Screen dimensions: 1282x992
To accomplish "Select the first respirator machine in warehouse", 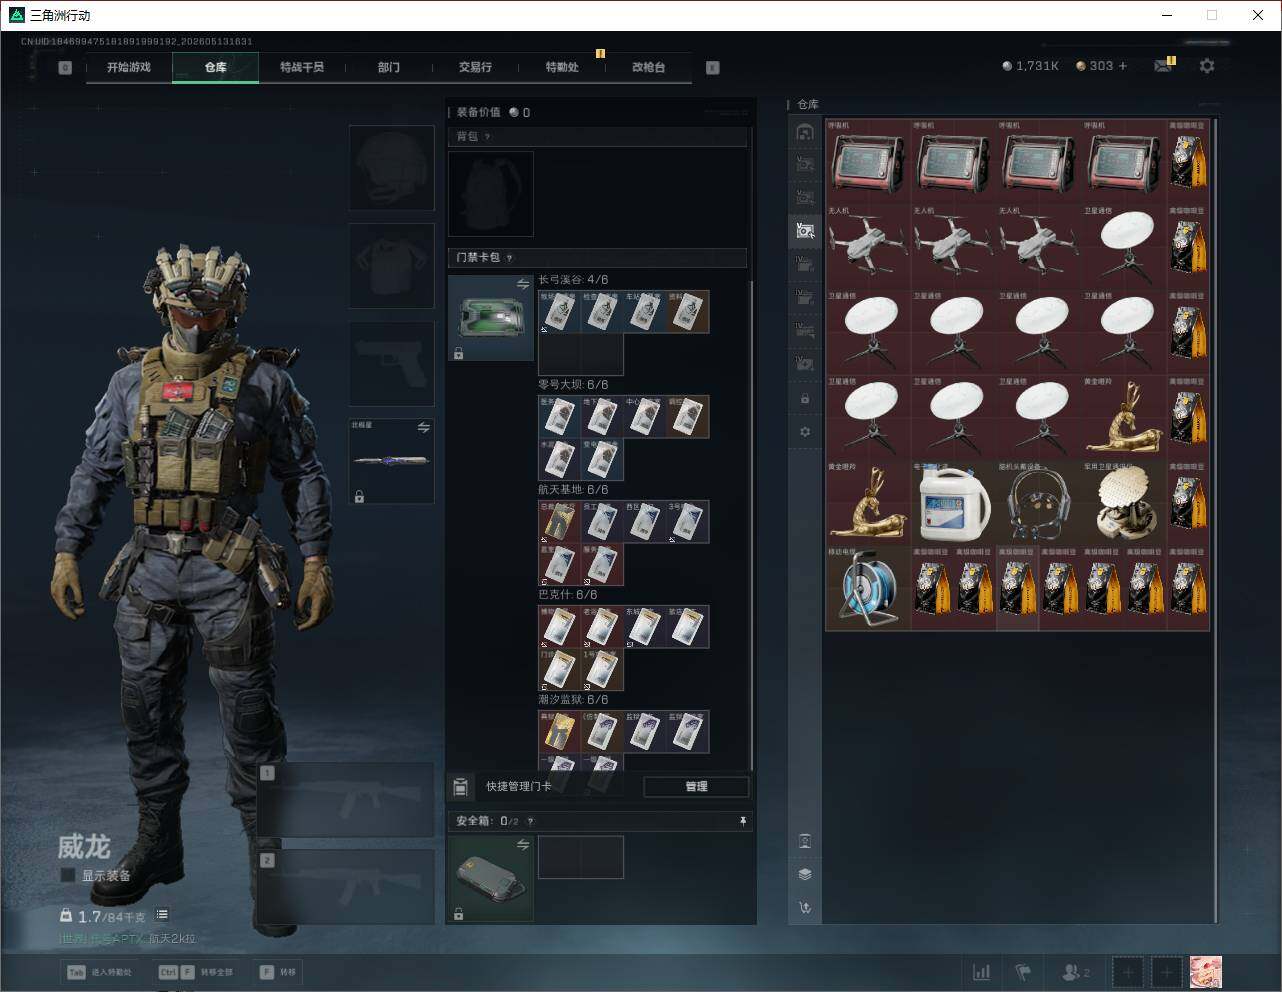I will tap(868, 163).
